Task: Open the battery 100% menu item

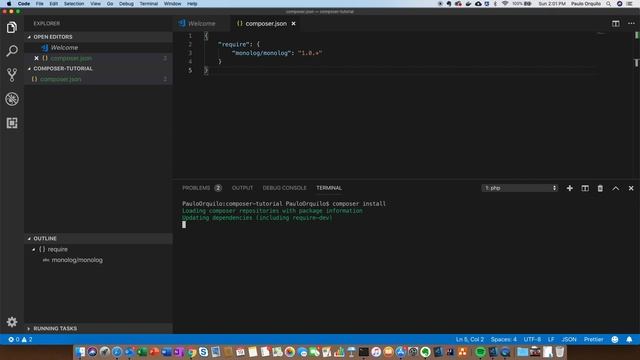Action: point(522,4)
